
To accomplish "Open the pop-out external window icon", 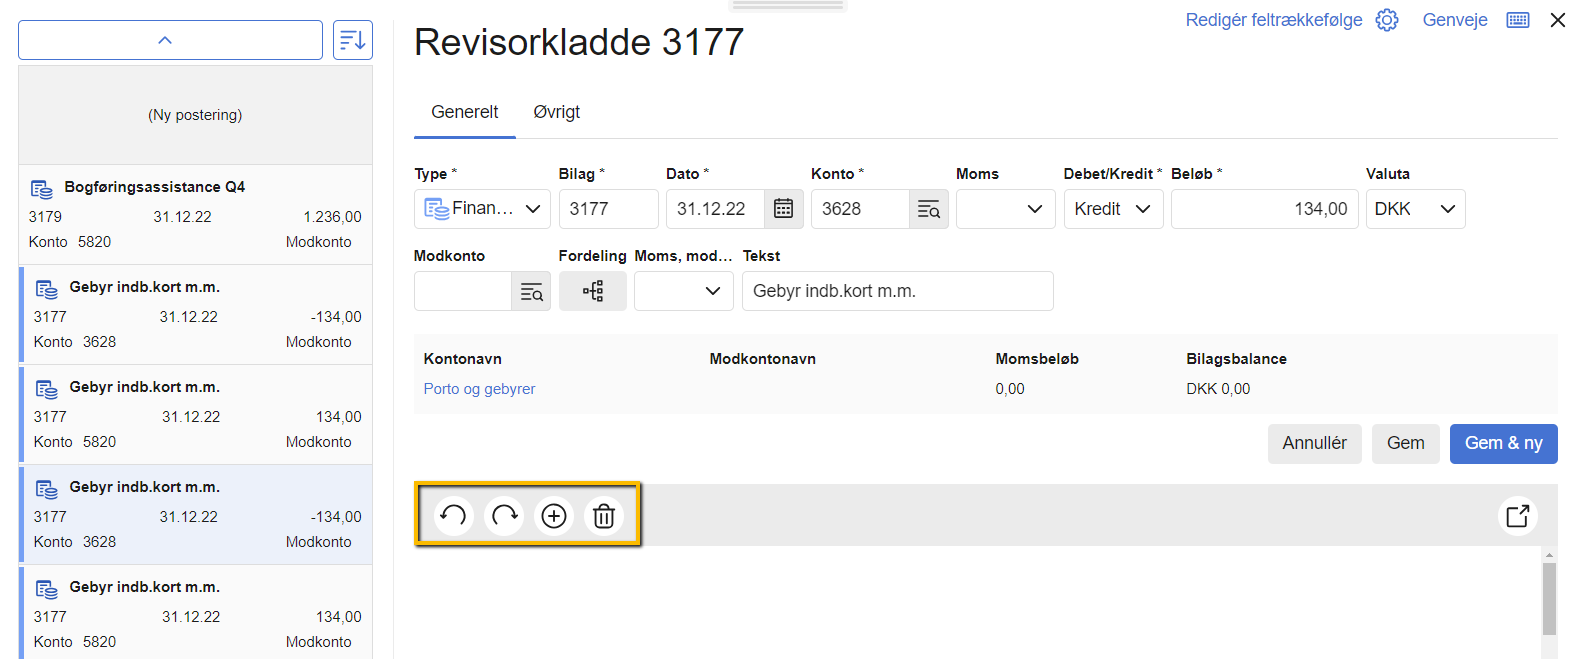I will pyautogui.click(x=1517, y=516).
